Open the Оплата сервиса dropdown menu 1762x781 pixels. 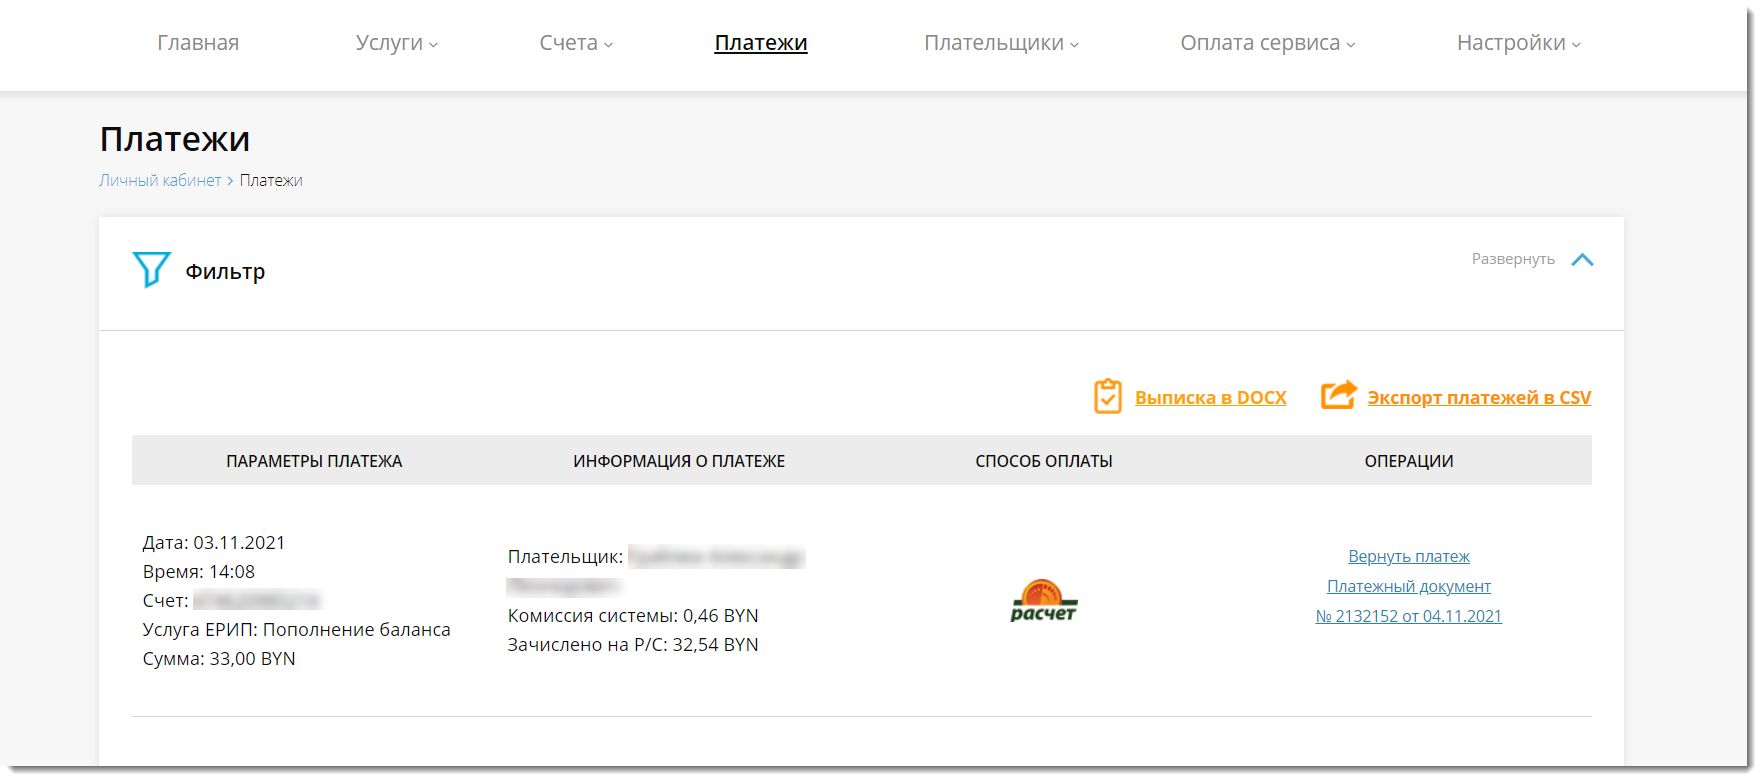click(x=1268, y=43)
